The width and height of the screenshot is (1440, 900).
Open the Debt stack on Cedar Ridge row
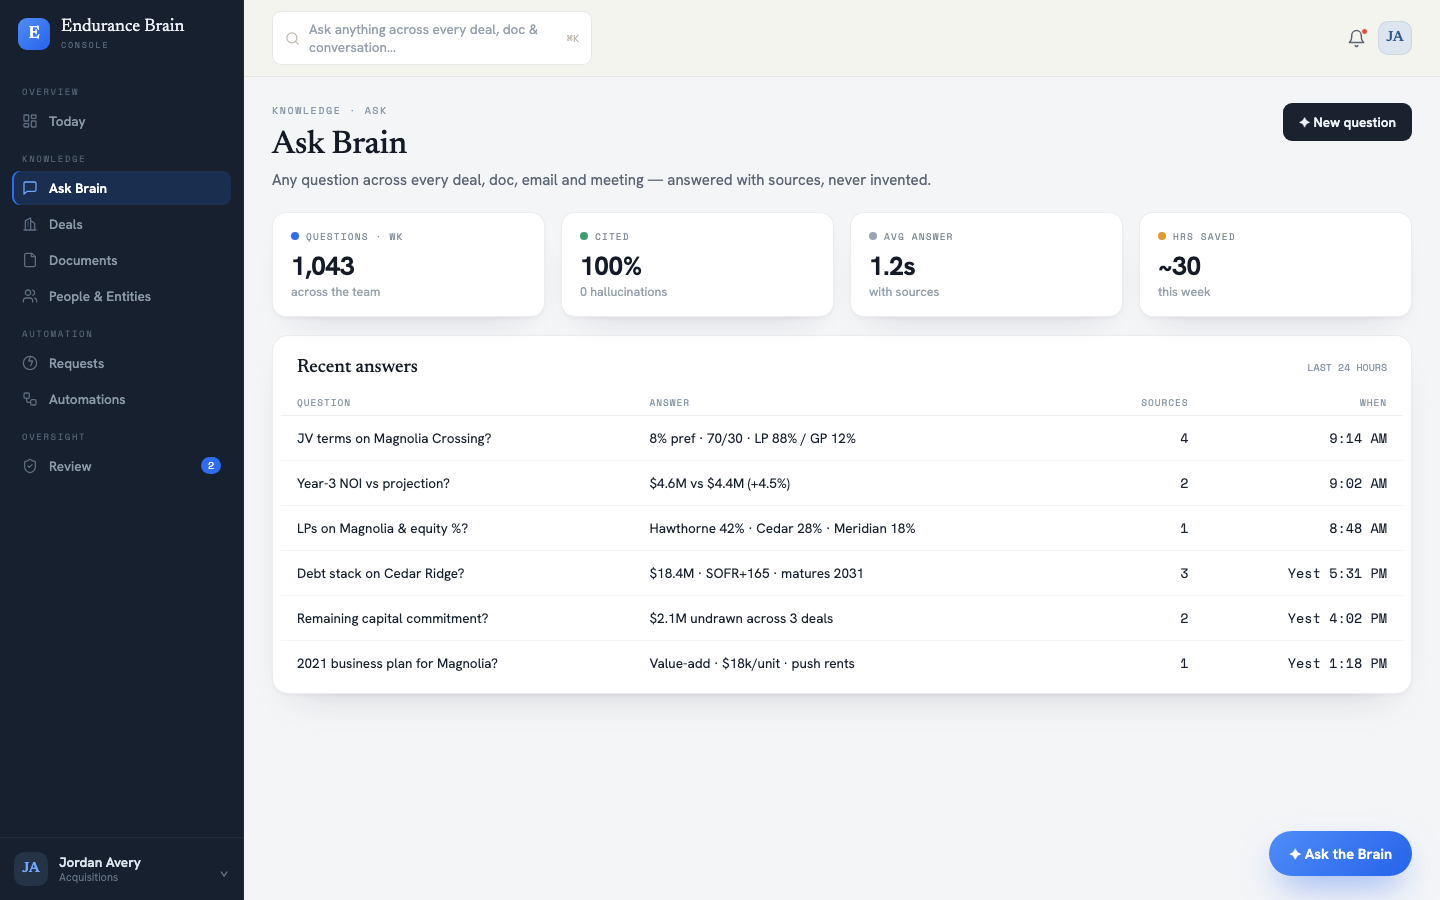tap(842, 573)
